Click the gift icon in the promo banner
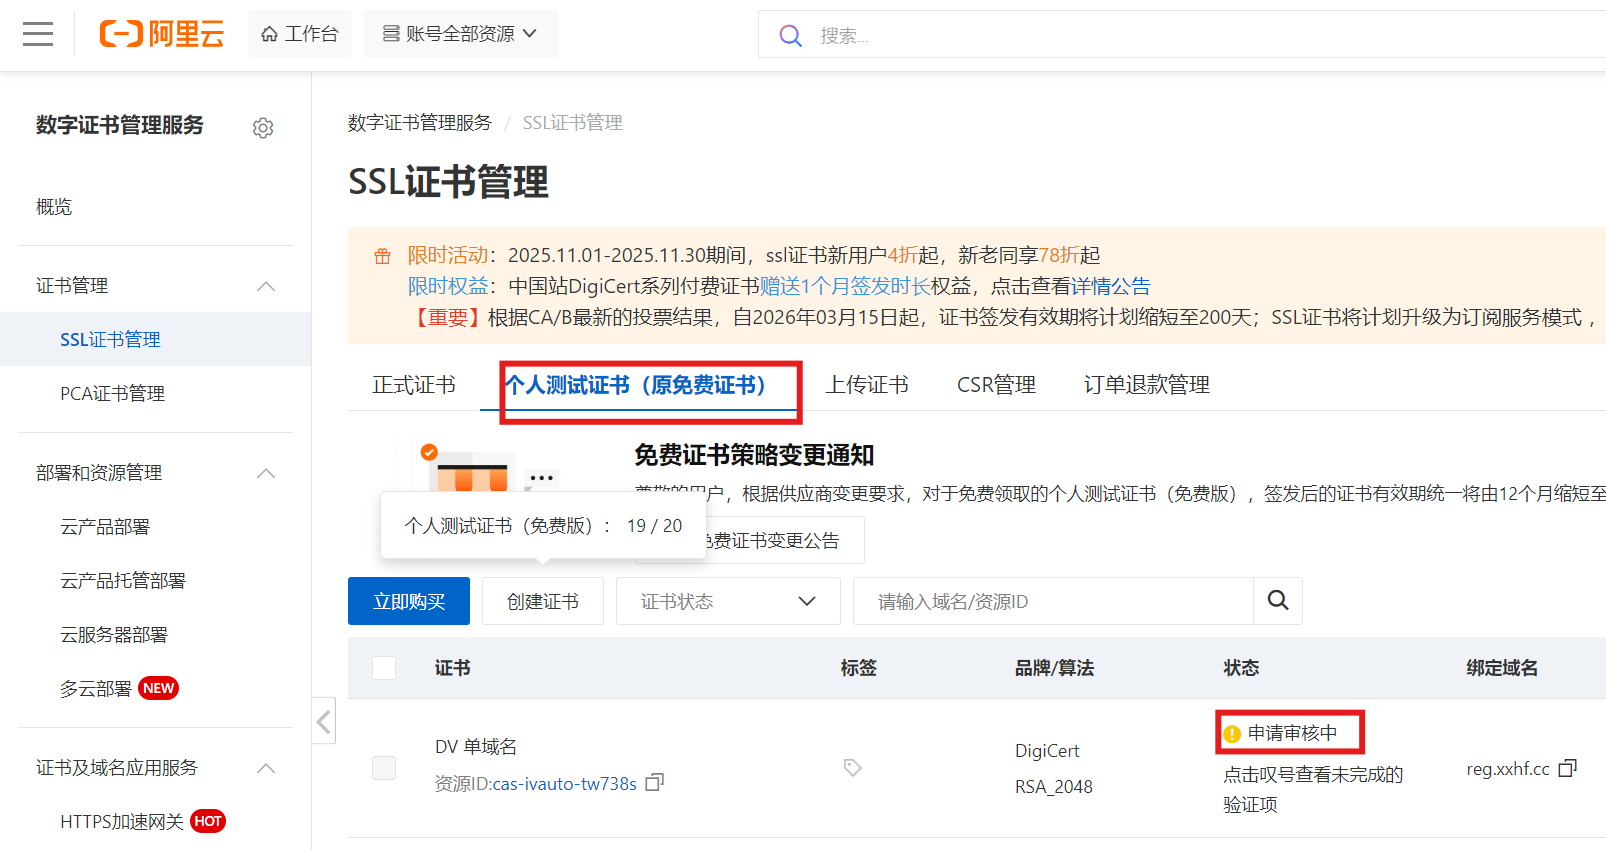This screenshot has width=1606, height=850. pyautogui.click(x=382, y=256)
